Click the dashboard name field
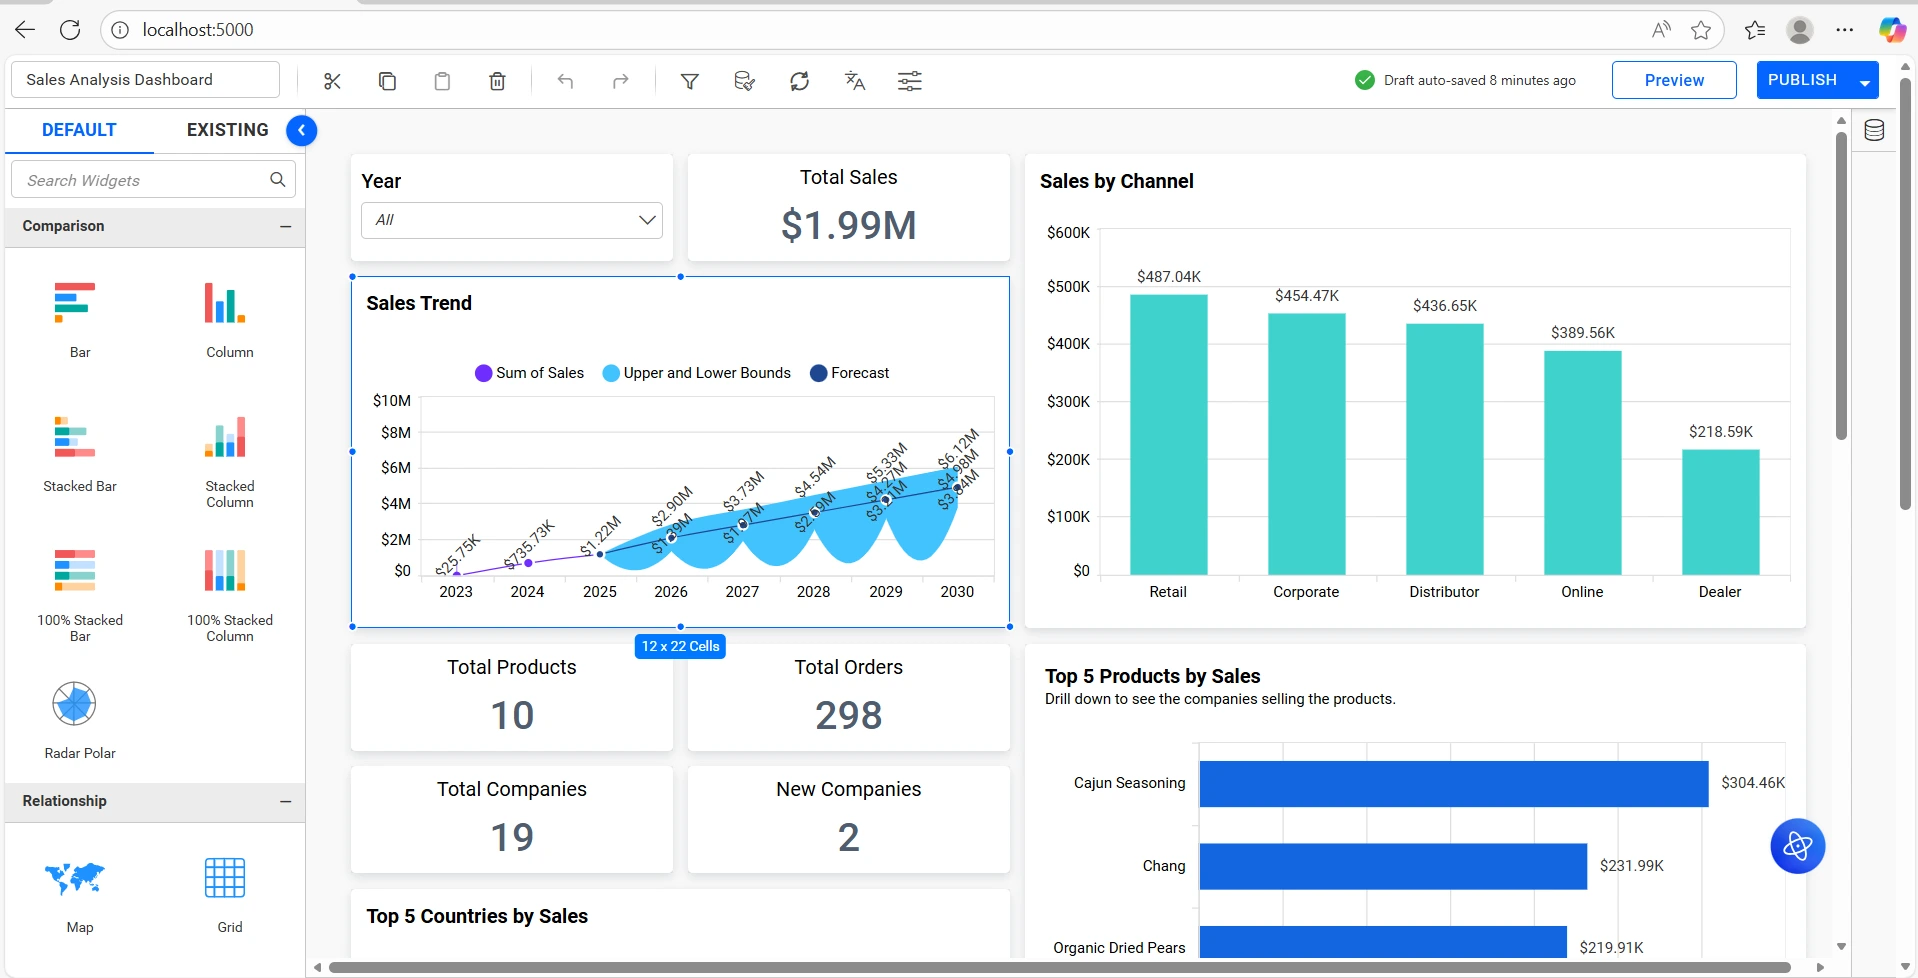1918x978 pixels. point(145,80)
